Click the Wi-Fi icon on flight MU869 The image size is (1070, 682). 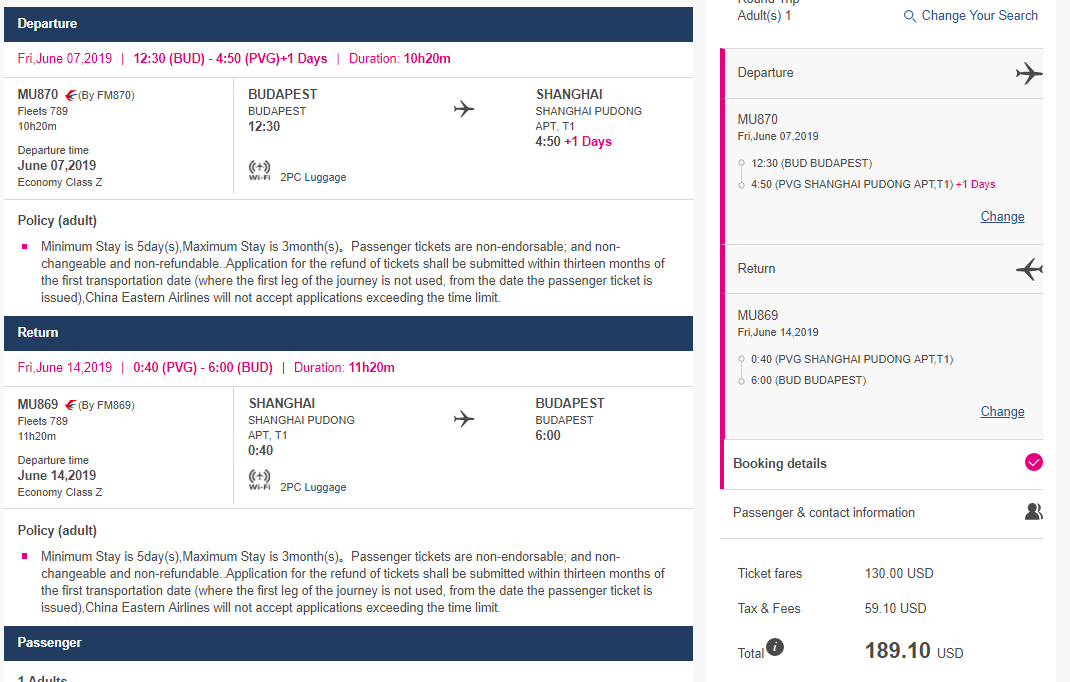coord(259,481)
